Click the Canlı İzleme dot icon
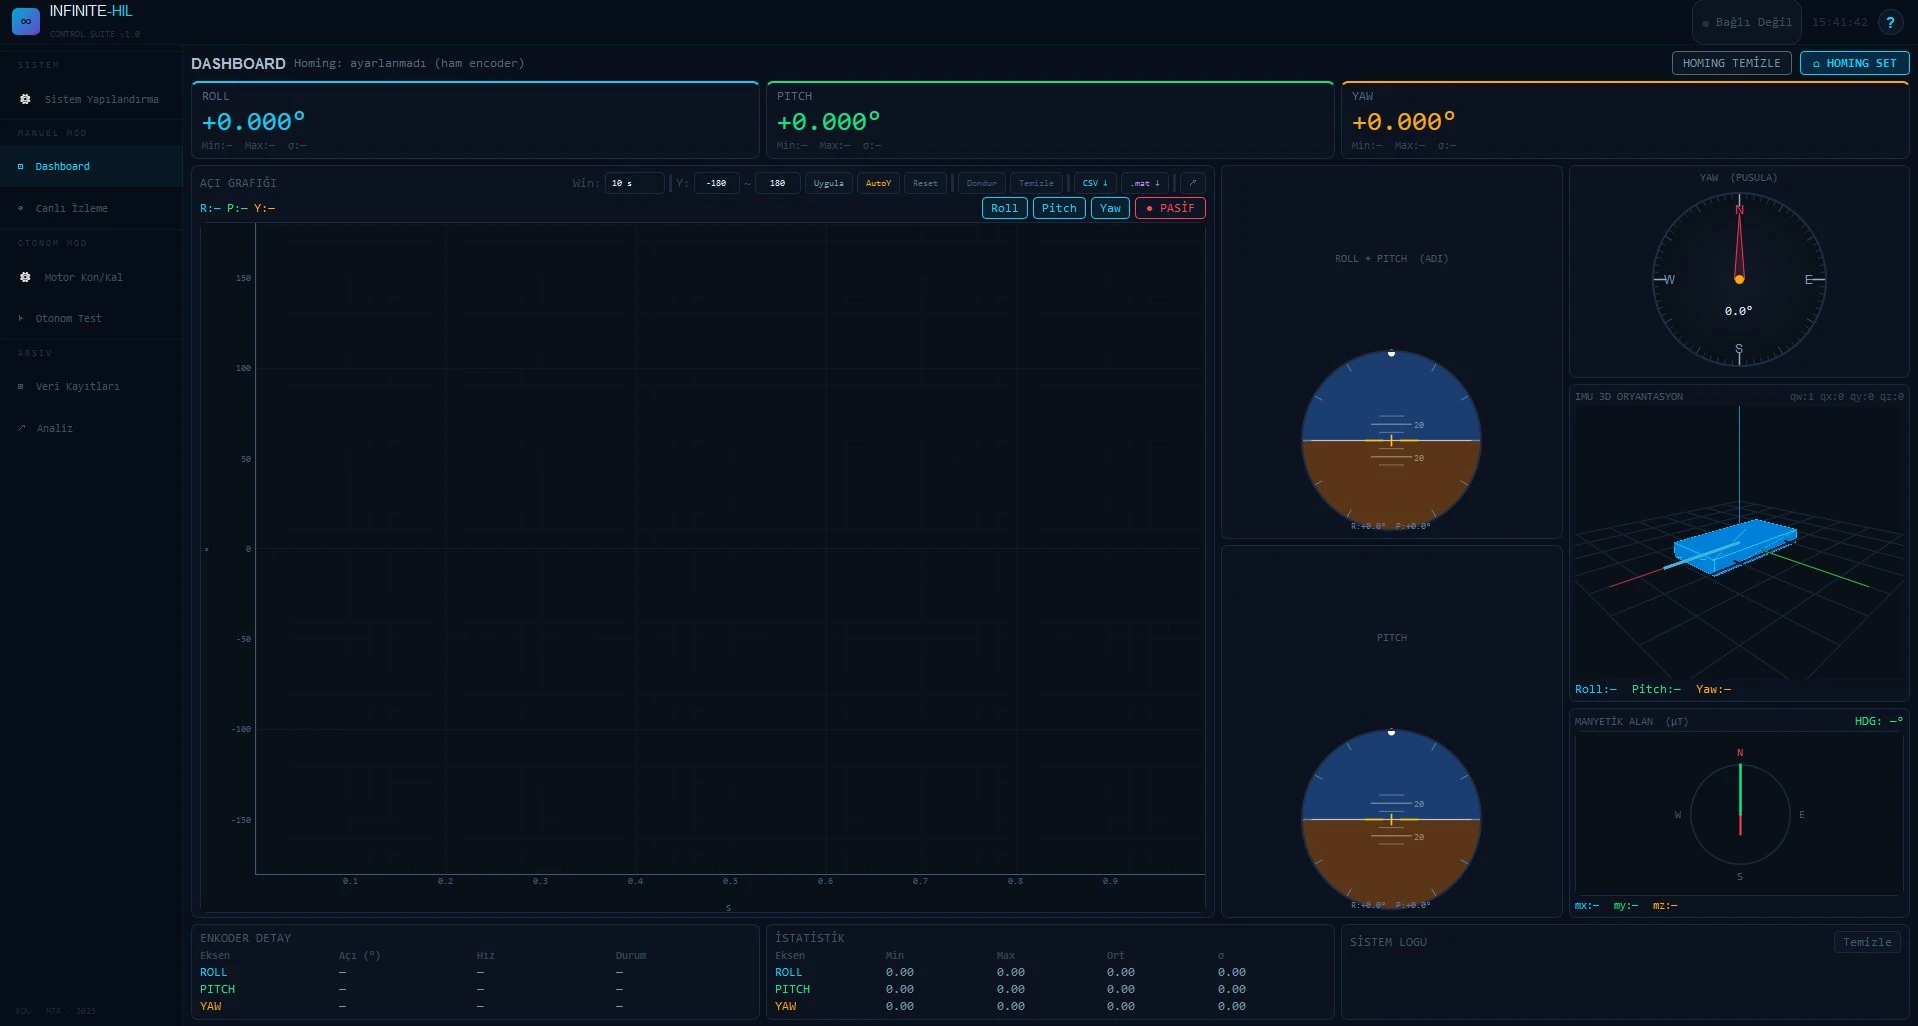Screen dimensions: 1918x1026 [x=20, y=208]
